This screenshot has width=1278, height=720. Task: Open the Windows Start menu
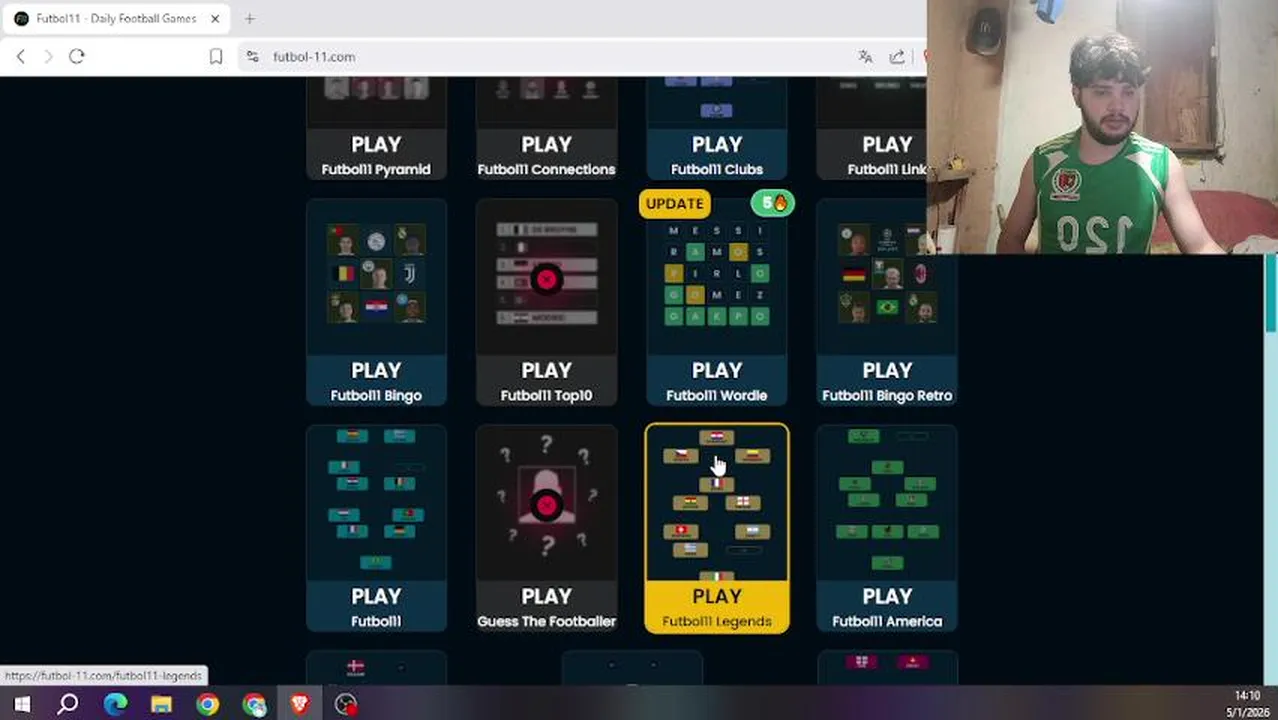[22, 704]
